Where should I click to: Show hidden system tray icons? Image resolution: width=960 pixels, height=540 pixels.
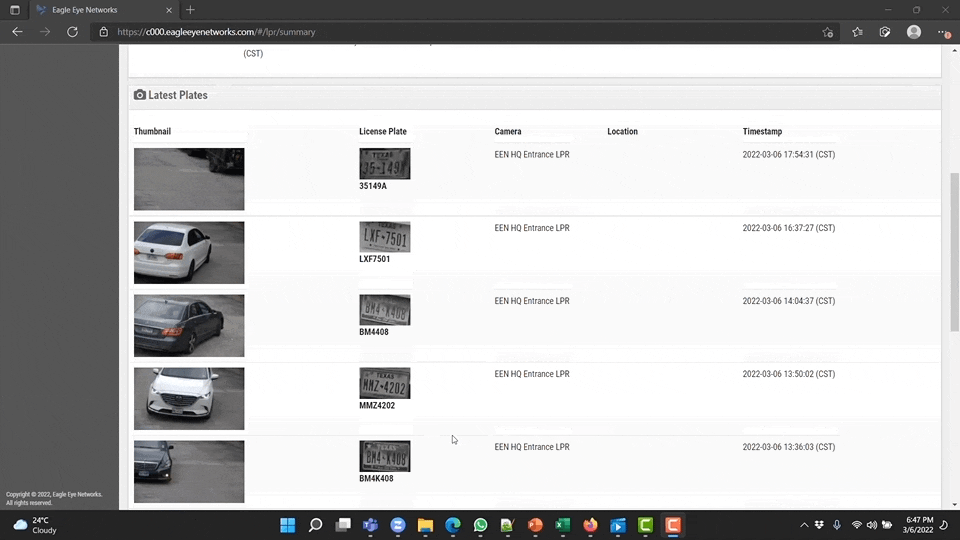[804, 525]
